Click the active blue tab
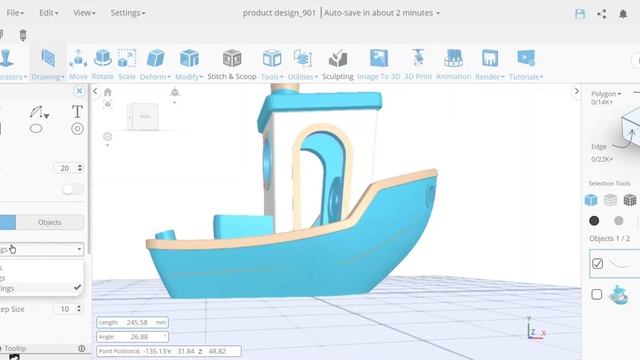Screen dimensions: 640x360 (8, 222)
